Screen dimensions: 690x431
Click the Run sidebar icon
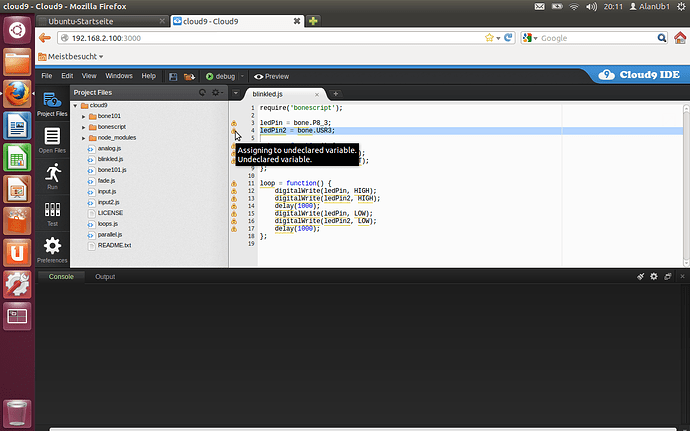tap(52, 177)
